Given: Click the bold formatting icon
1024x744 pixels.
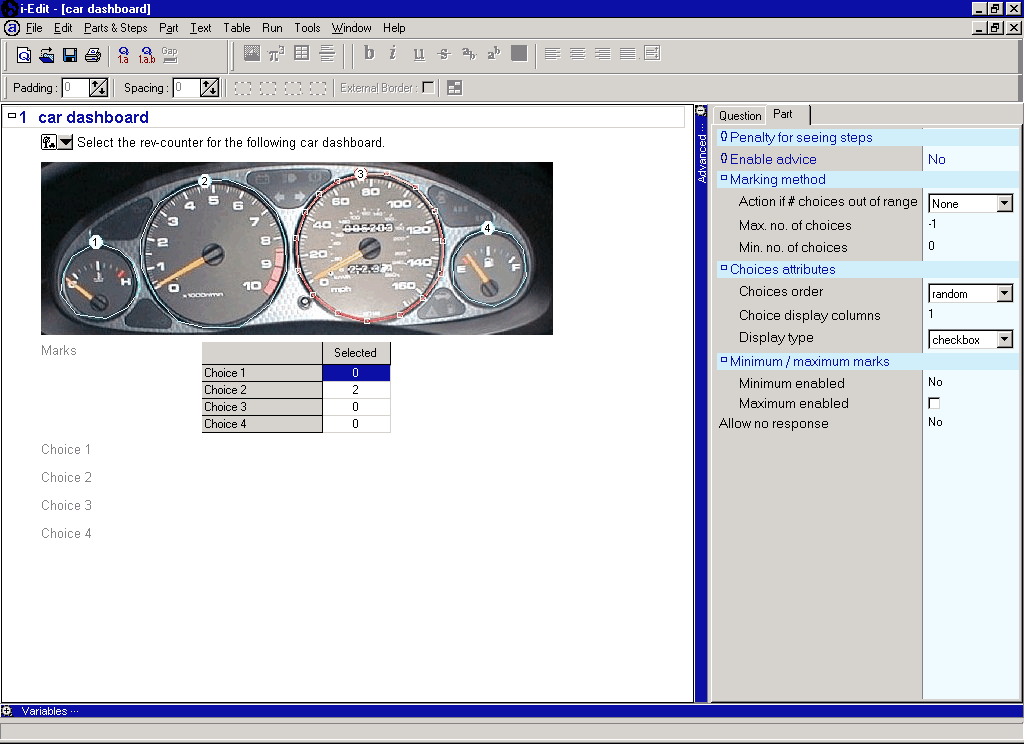Looking at the screenshot, I should click(369, 54).
